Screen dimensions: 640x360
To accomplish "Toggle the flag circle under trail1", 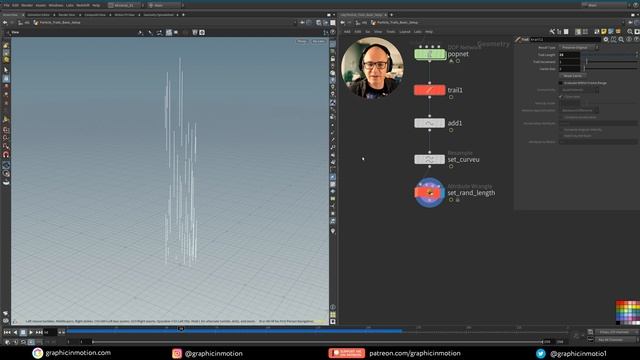I will [x=451, y=97].
